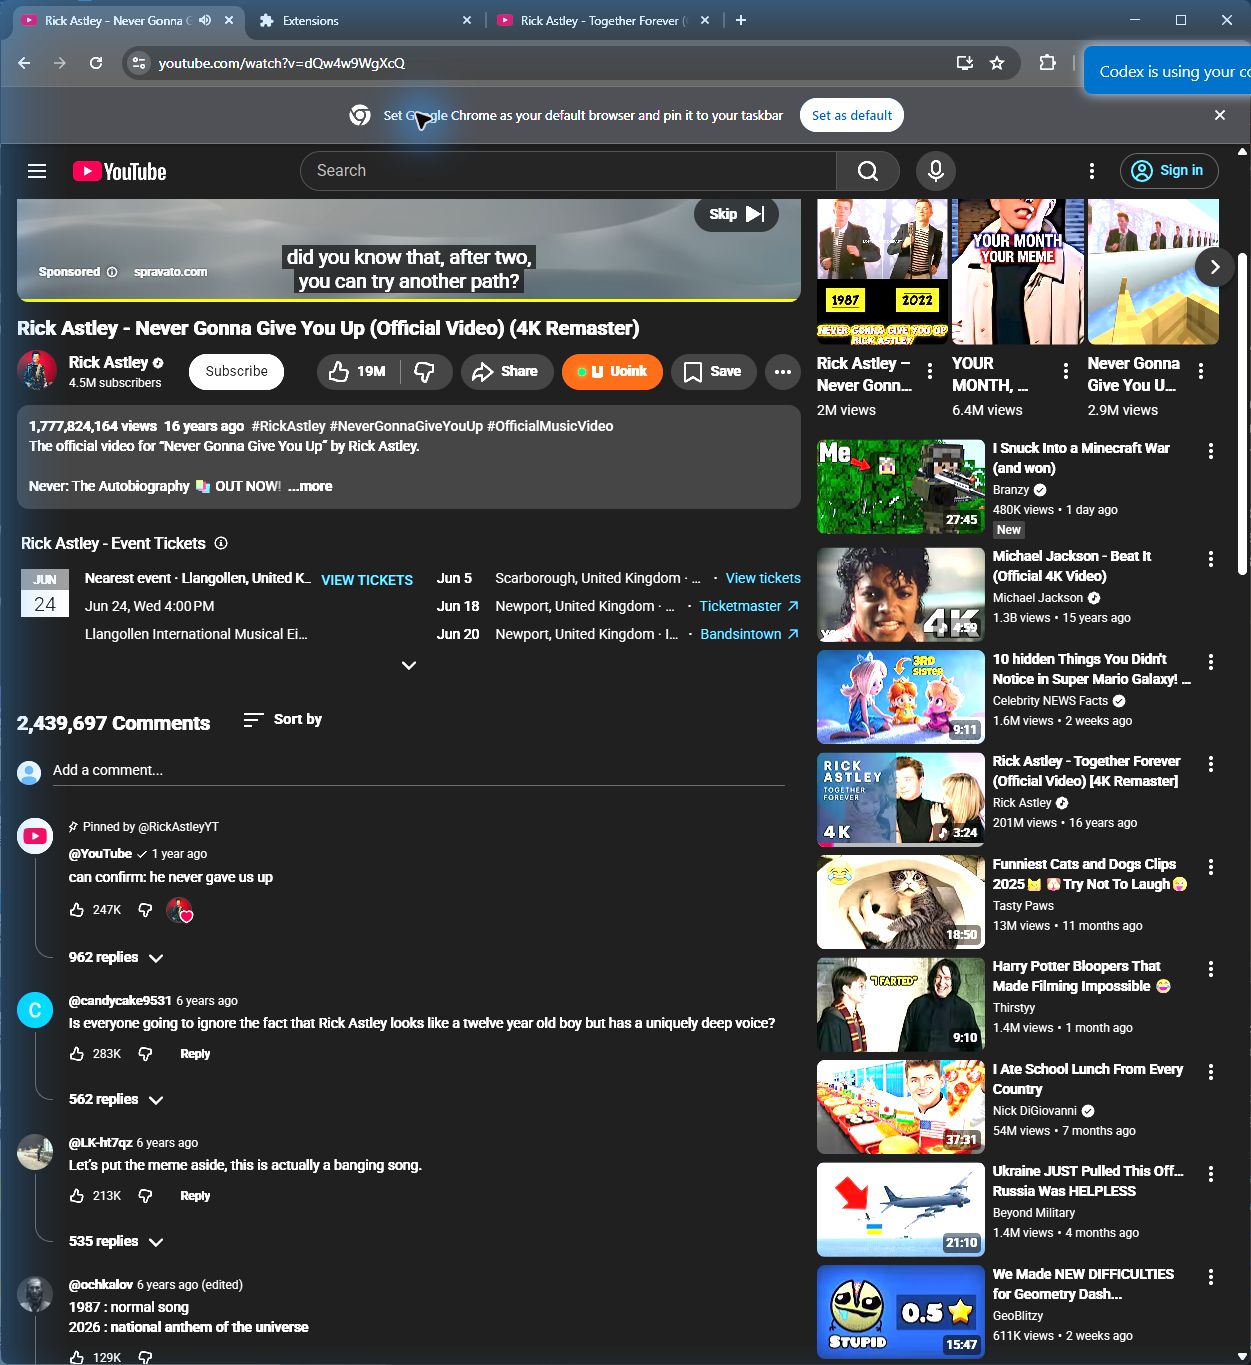View site information icon in address bar

[x=139, y=63]
